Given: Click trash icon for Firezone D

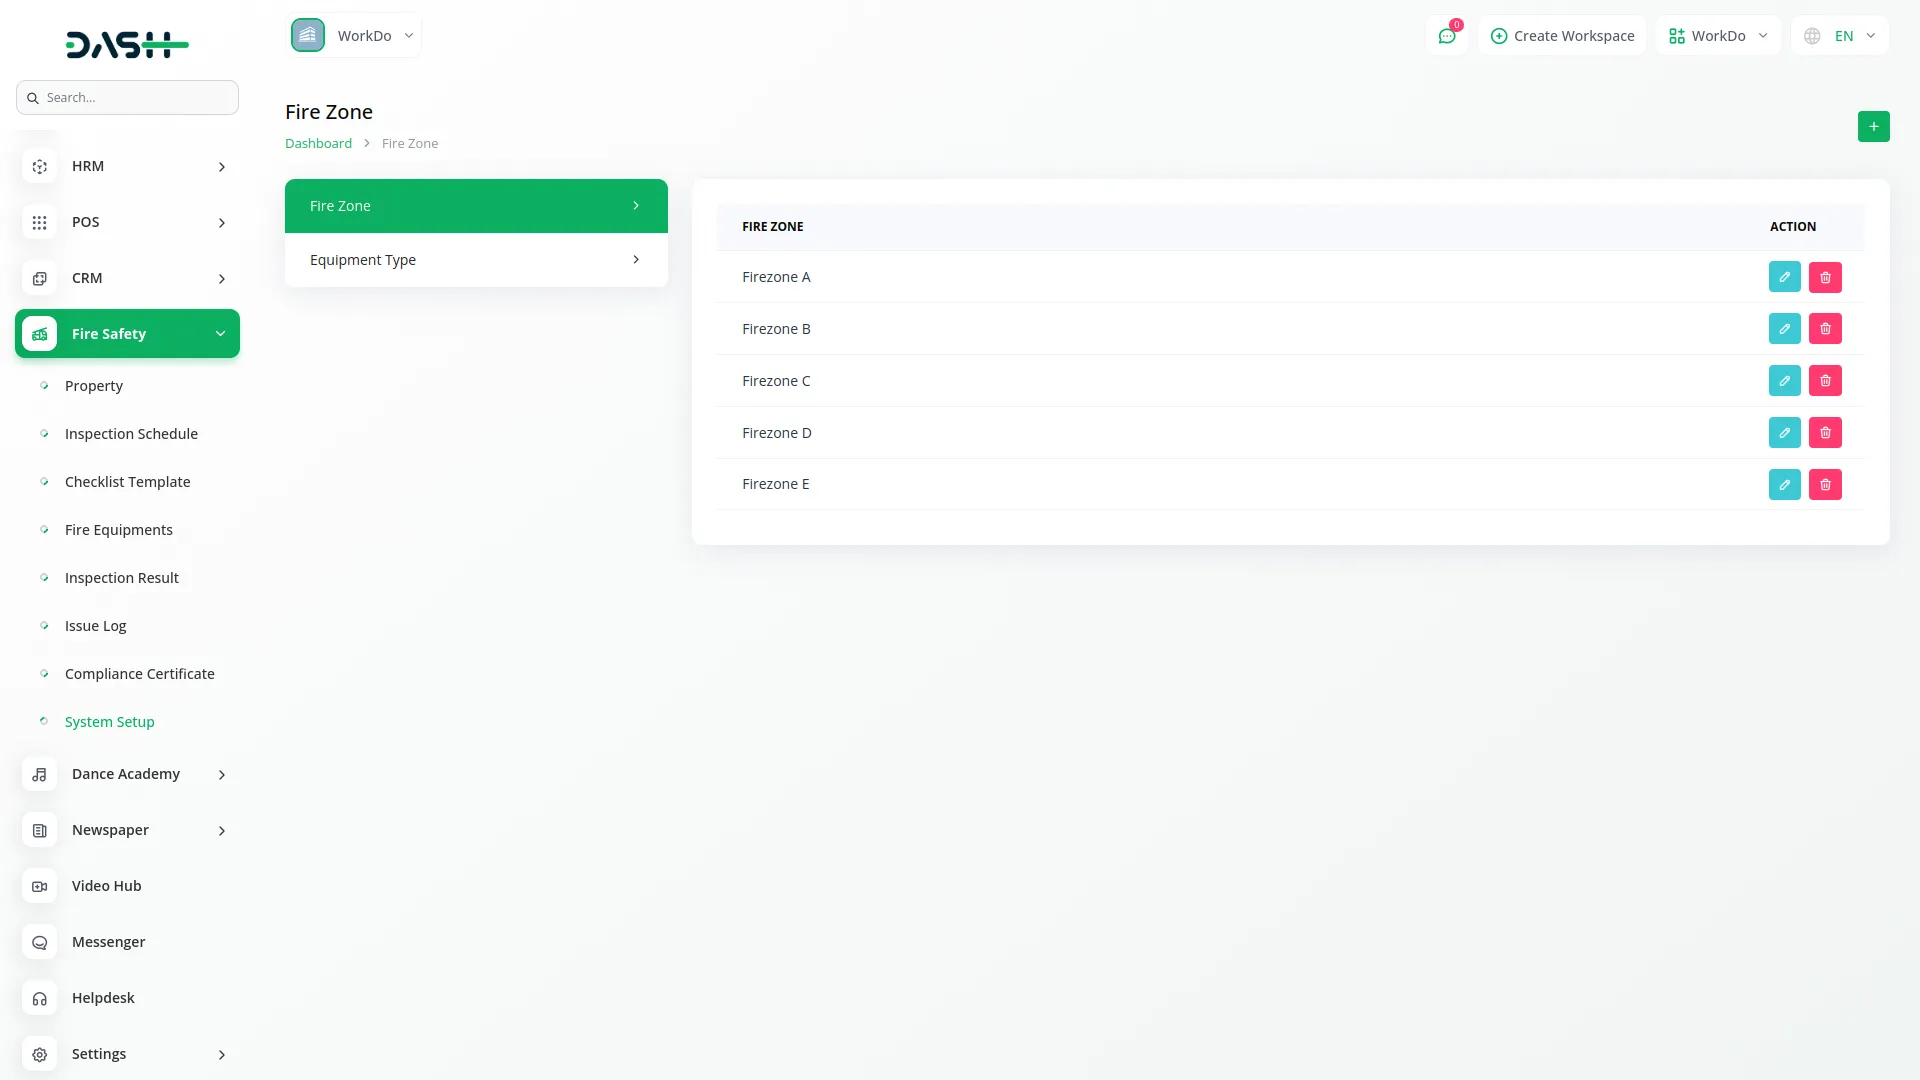Looking at the screenshot, I should (x=1825, y=433).
